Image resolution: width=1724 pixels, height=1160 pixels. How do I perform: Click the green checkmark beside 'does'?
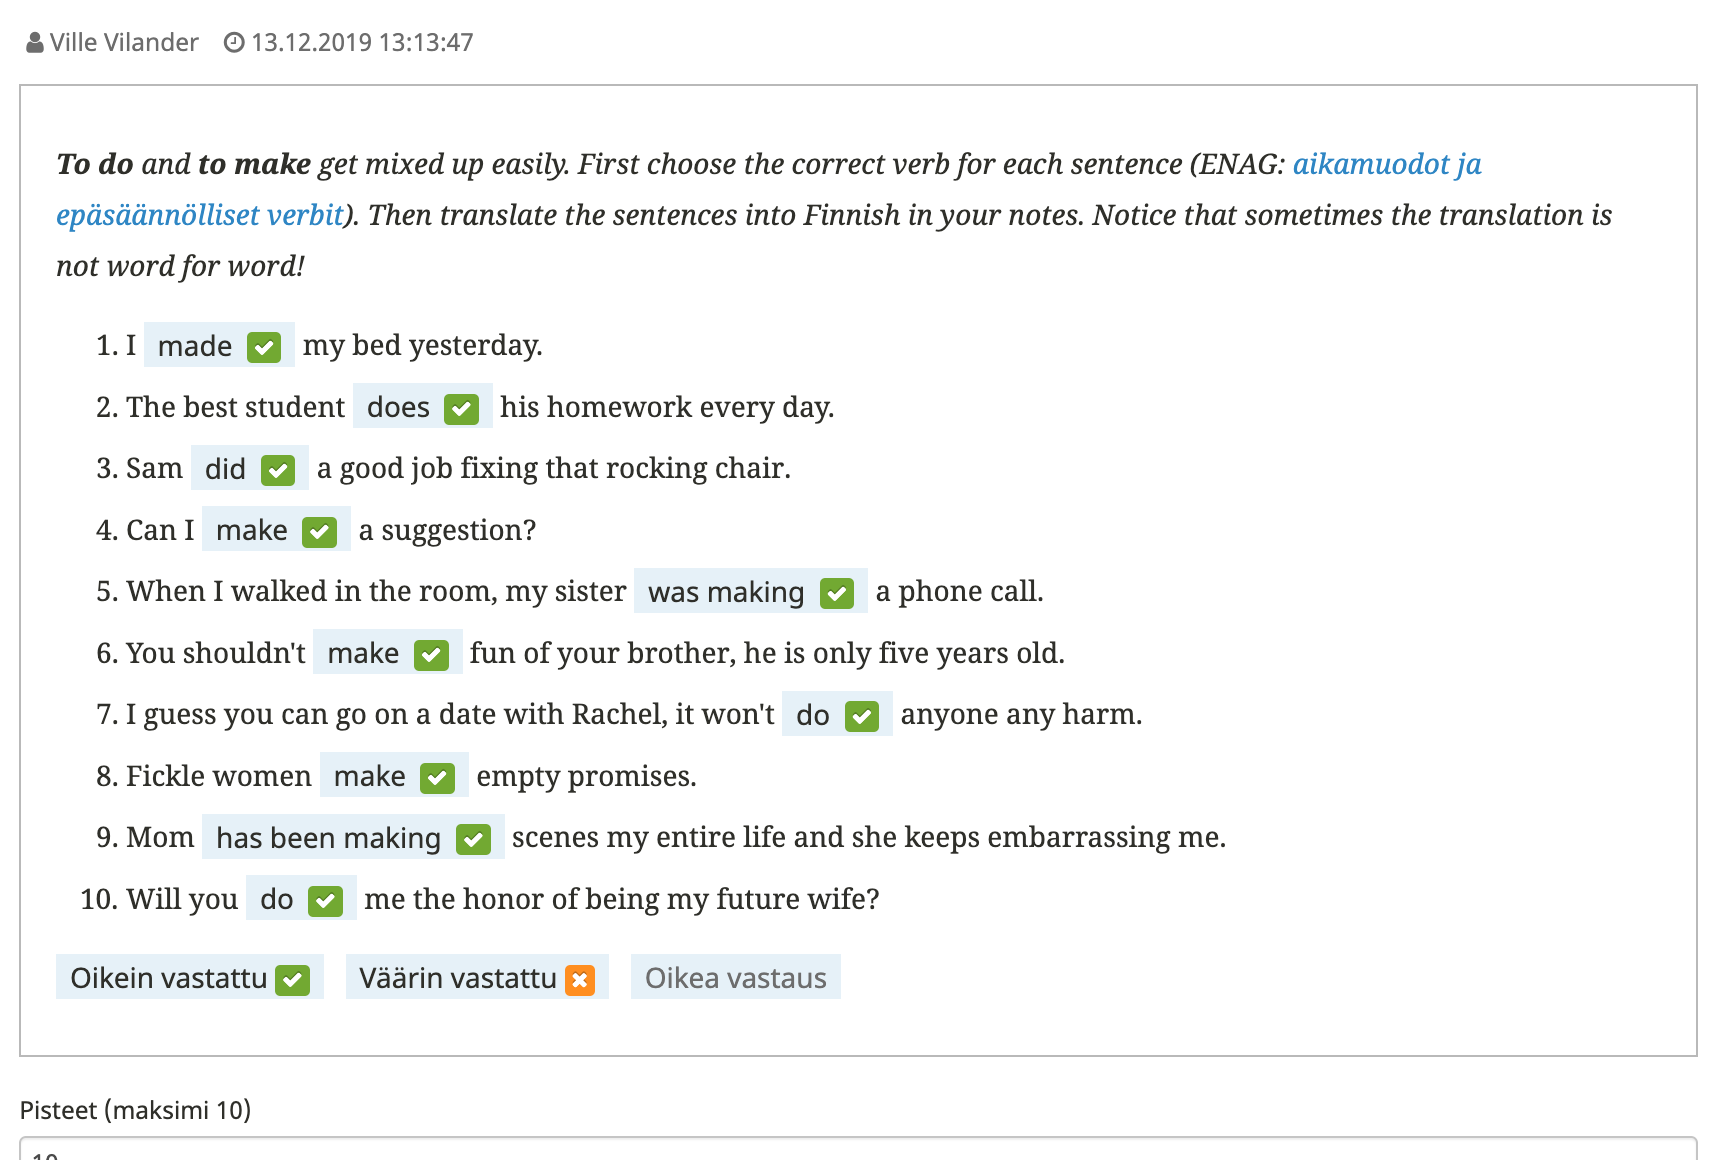pos(461,409)
